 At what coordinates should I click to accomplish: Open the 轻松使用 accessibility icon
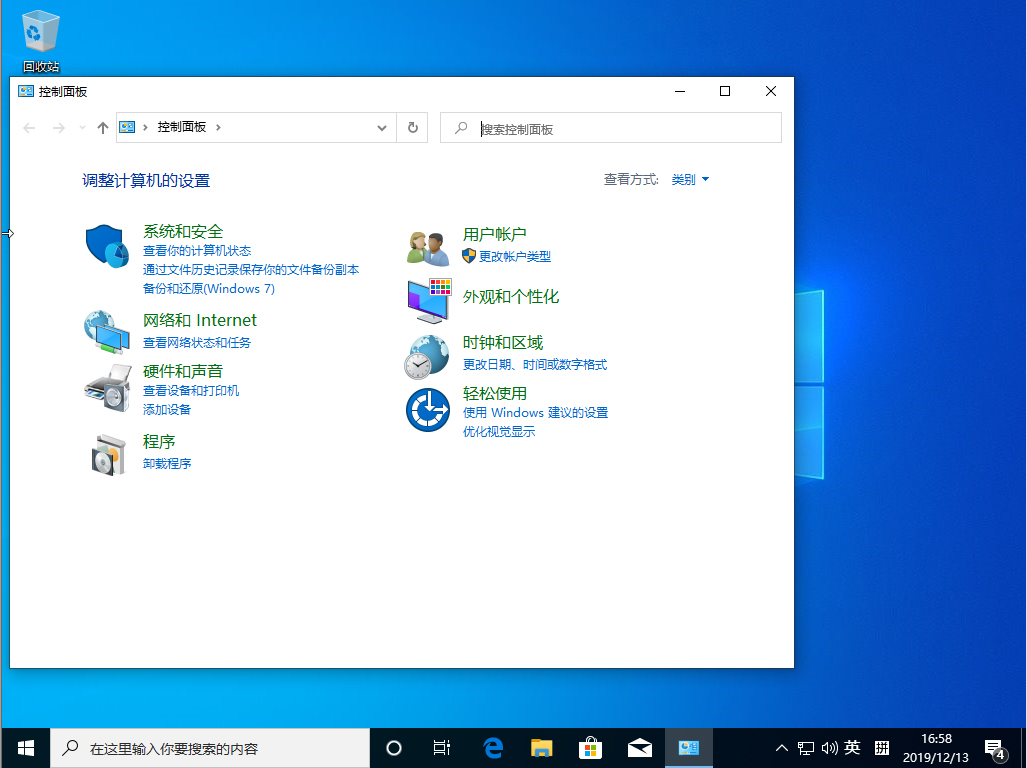click(428, 409)
